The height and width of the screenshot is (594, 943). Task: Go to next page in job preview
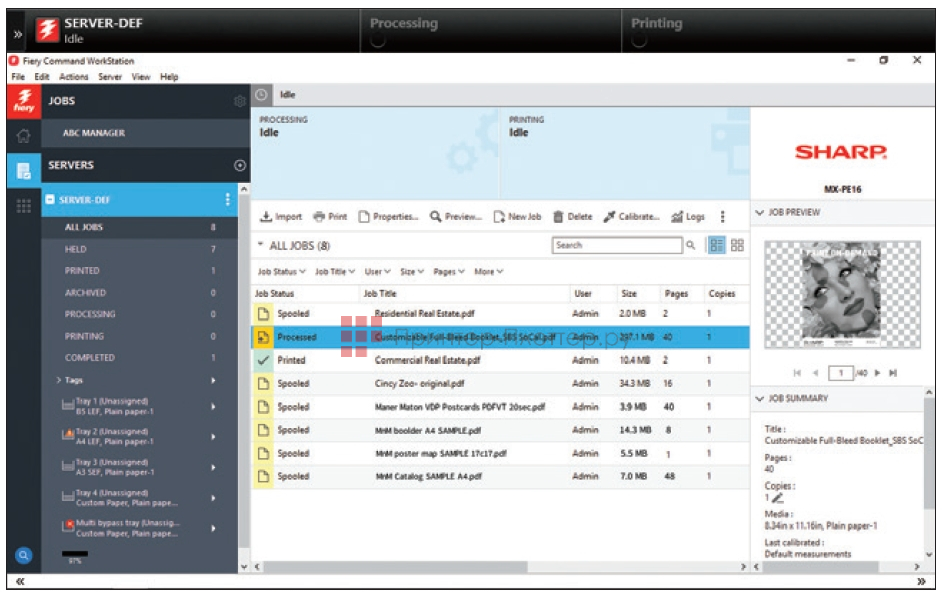878,373
